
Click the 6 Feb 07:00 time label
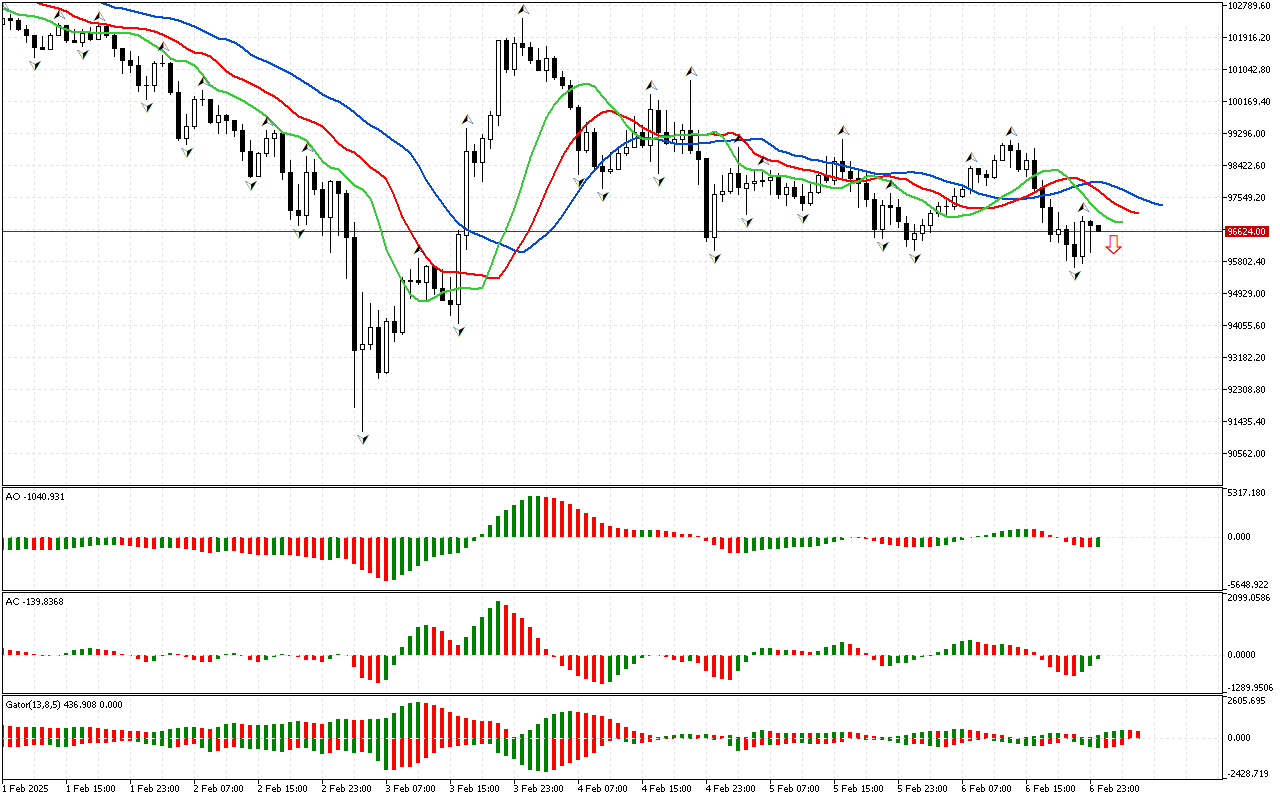point(985,788)
